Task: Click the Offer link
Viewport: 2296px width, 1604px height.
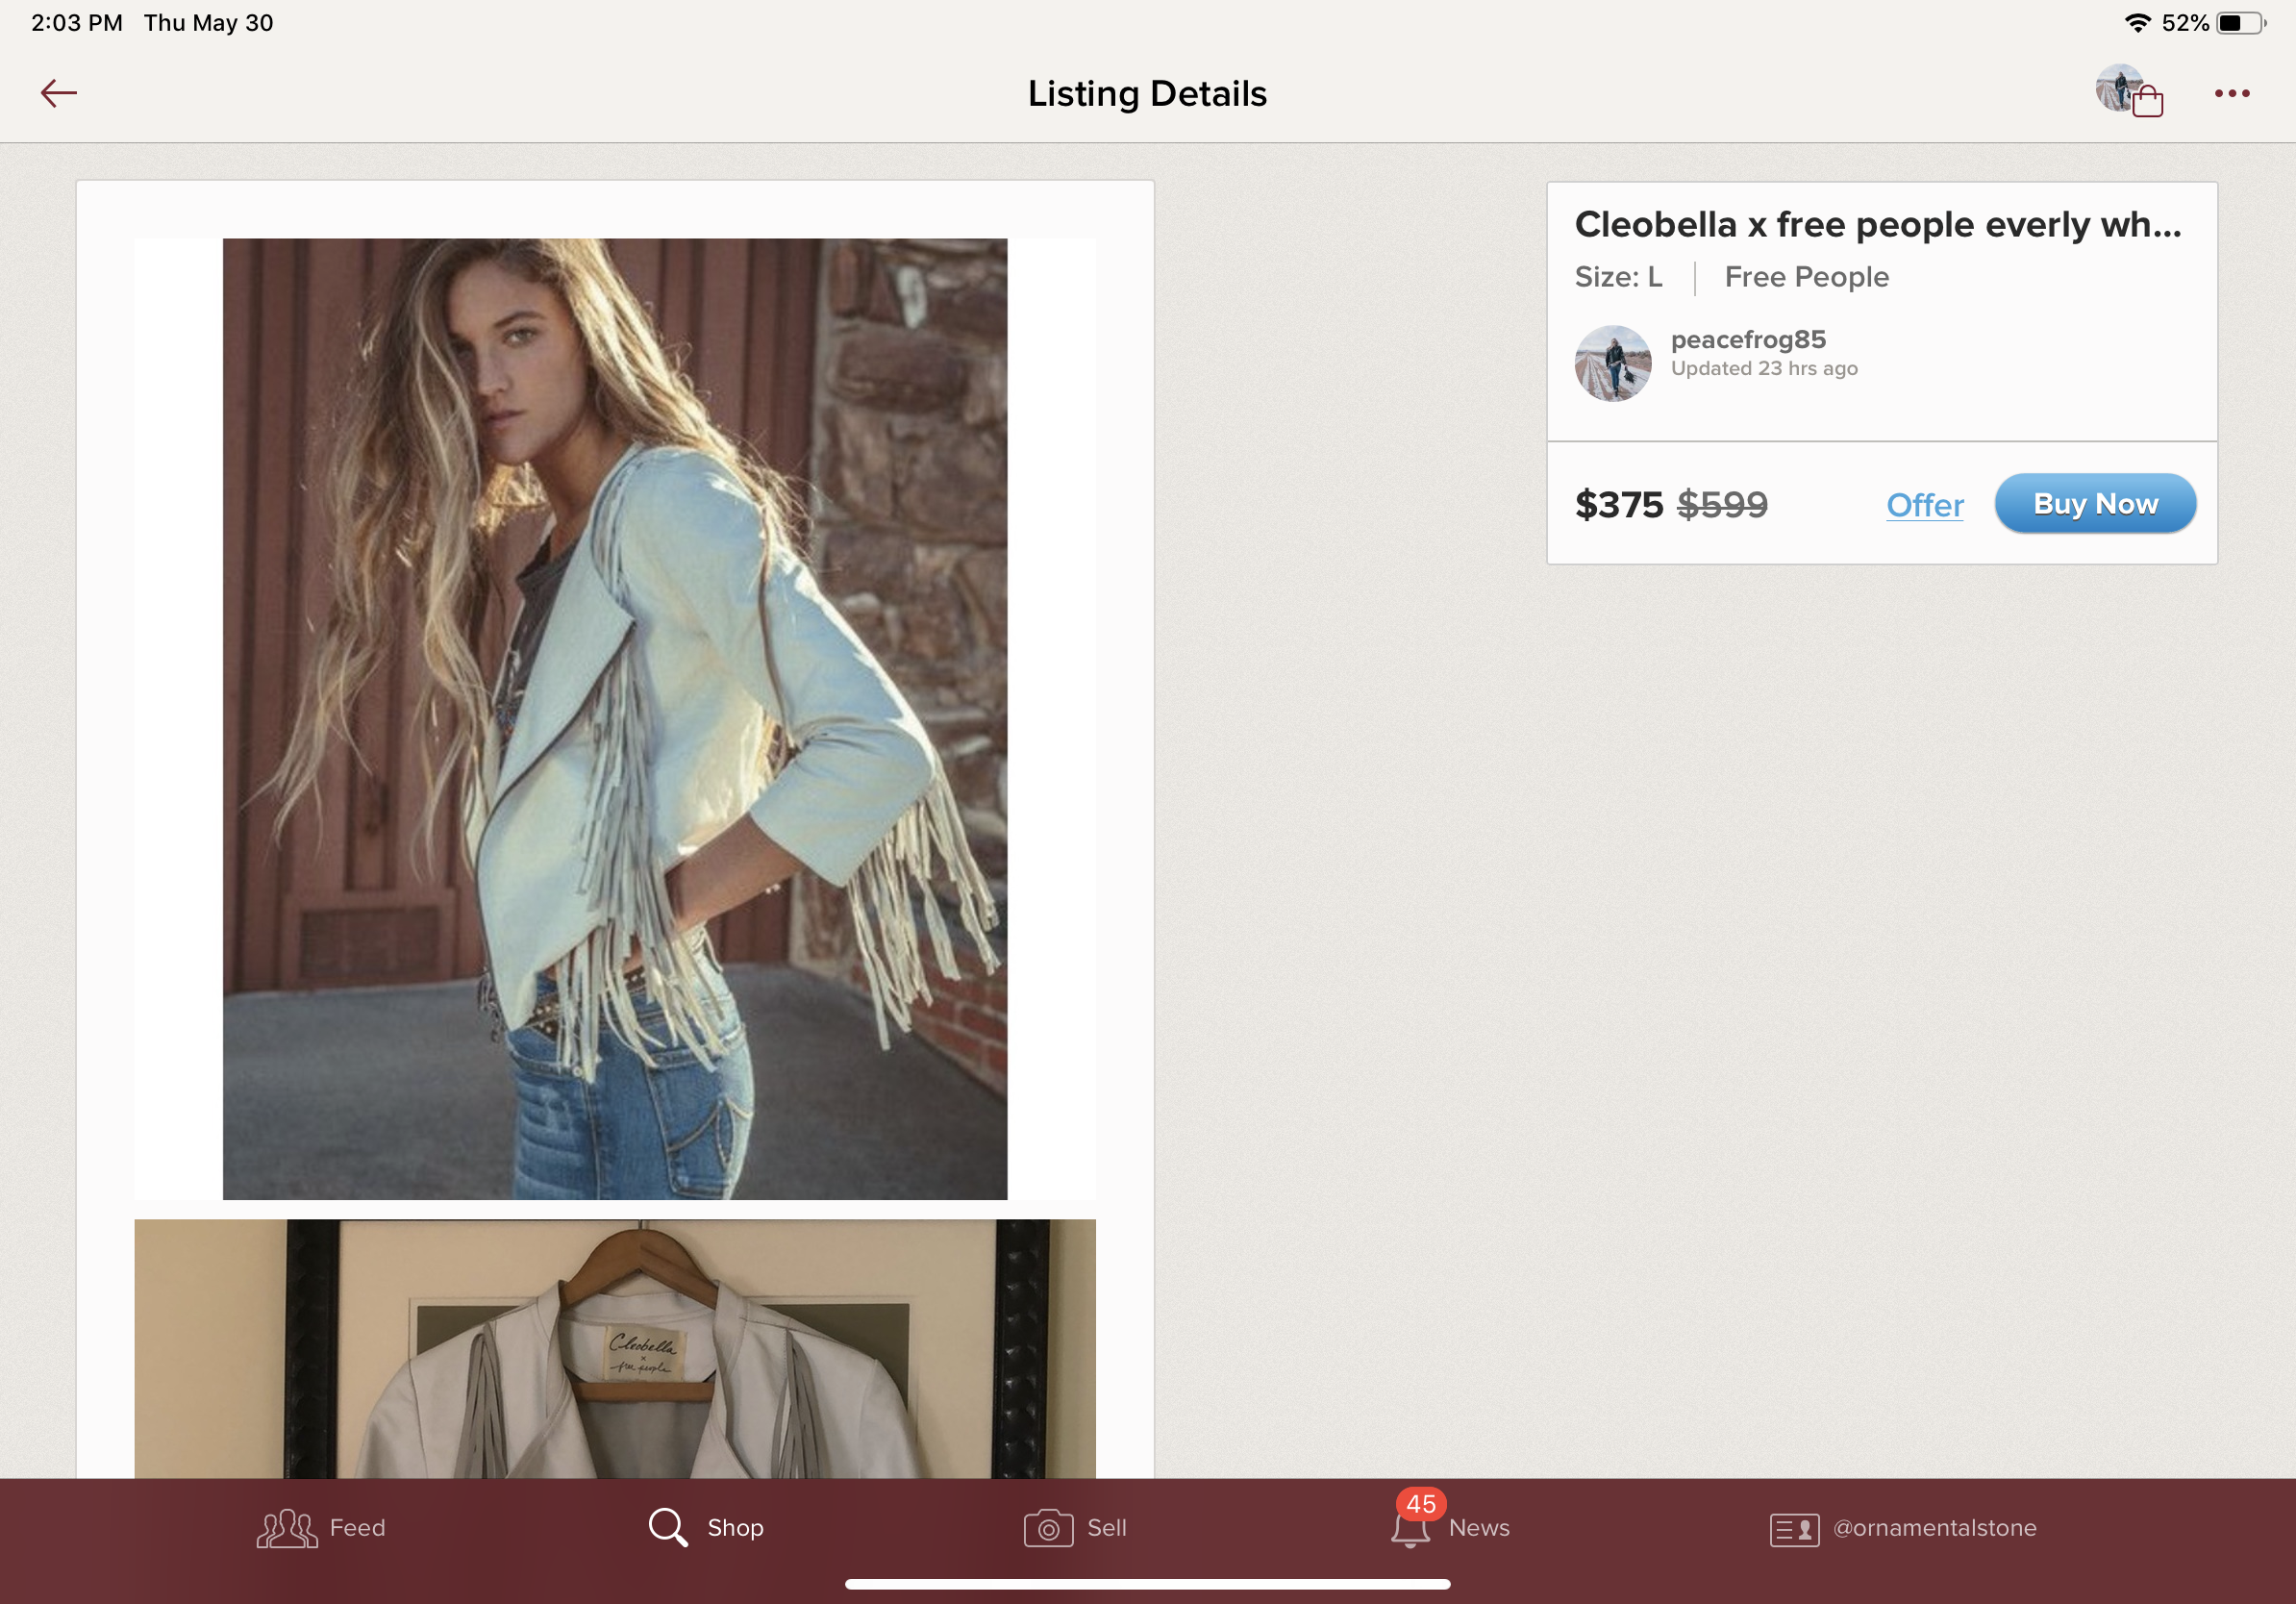Action: 1925,505
